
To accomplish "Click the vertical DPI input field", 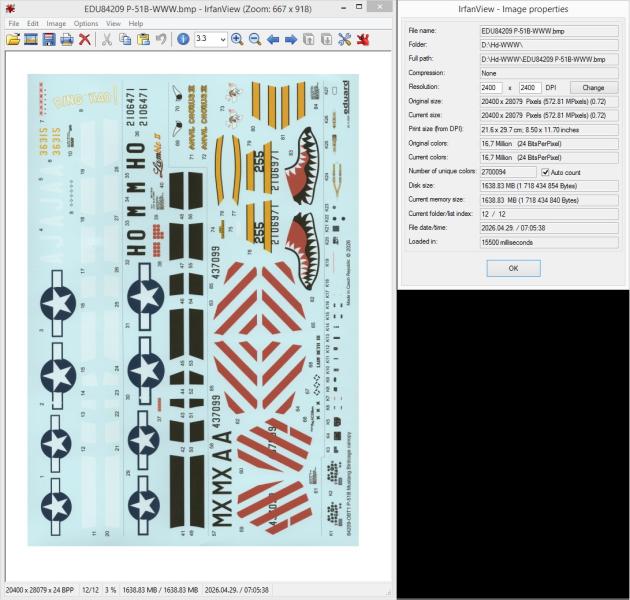I will tap(530, 88).
